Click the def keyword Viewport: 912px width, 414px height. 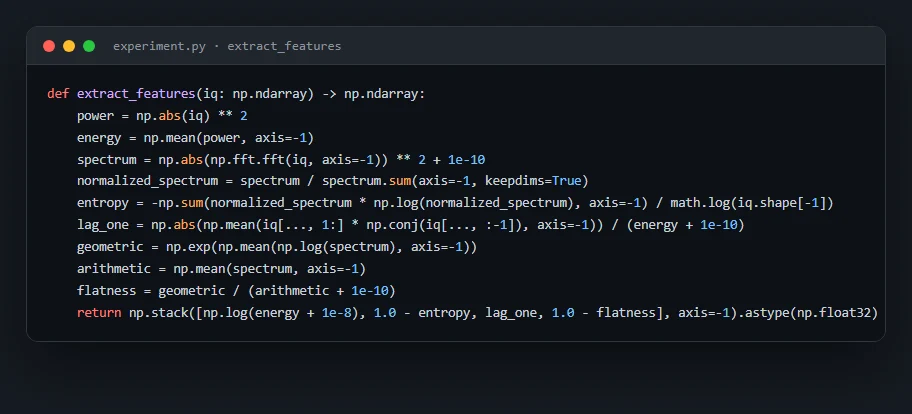tap(58, 94)
